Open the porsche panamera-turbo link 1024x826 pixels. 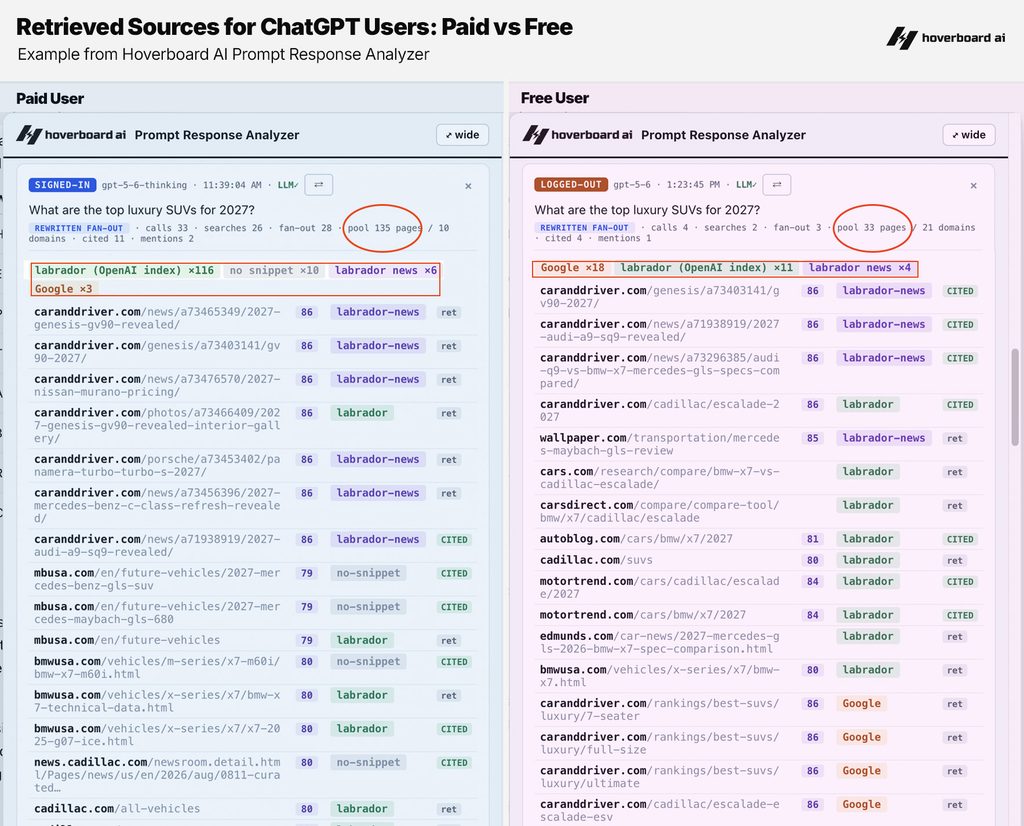pos(157,466)
